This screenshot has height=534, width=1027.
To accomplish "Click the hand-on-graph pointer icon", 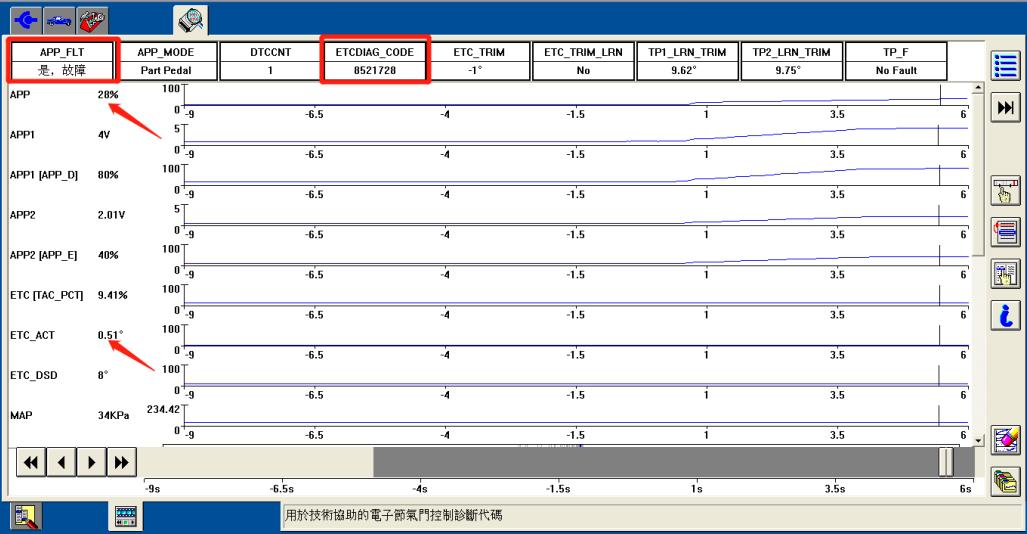I will tap(1005, 191).
